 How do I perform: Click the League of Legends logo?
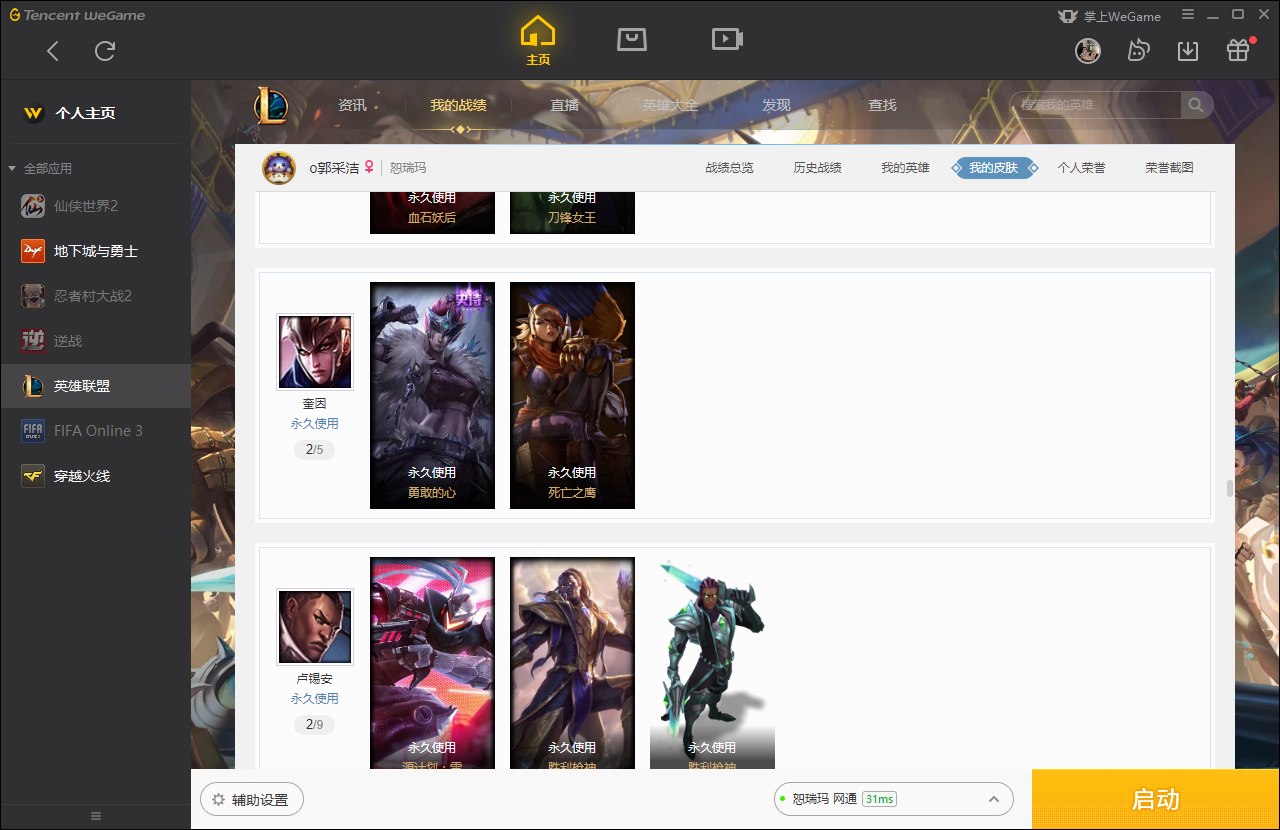(270, 105)
